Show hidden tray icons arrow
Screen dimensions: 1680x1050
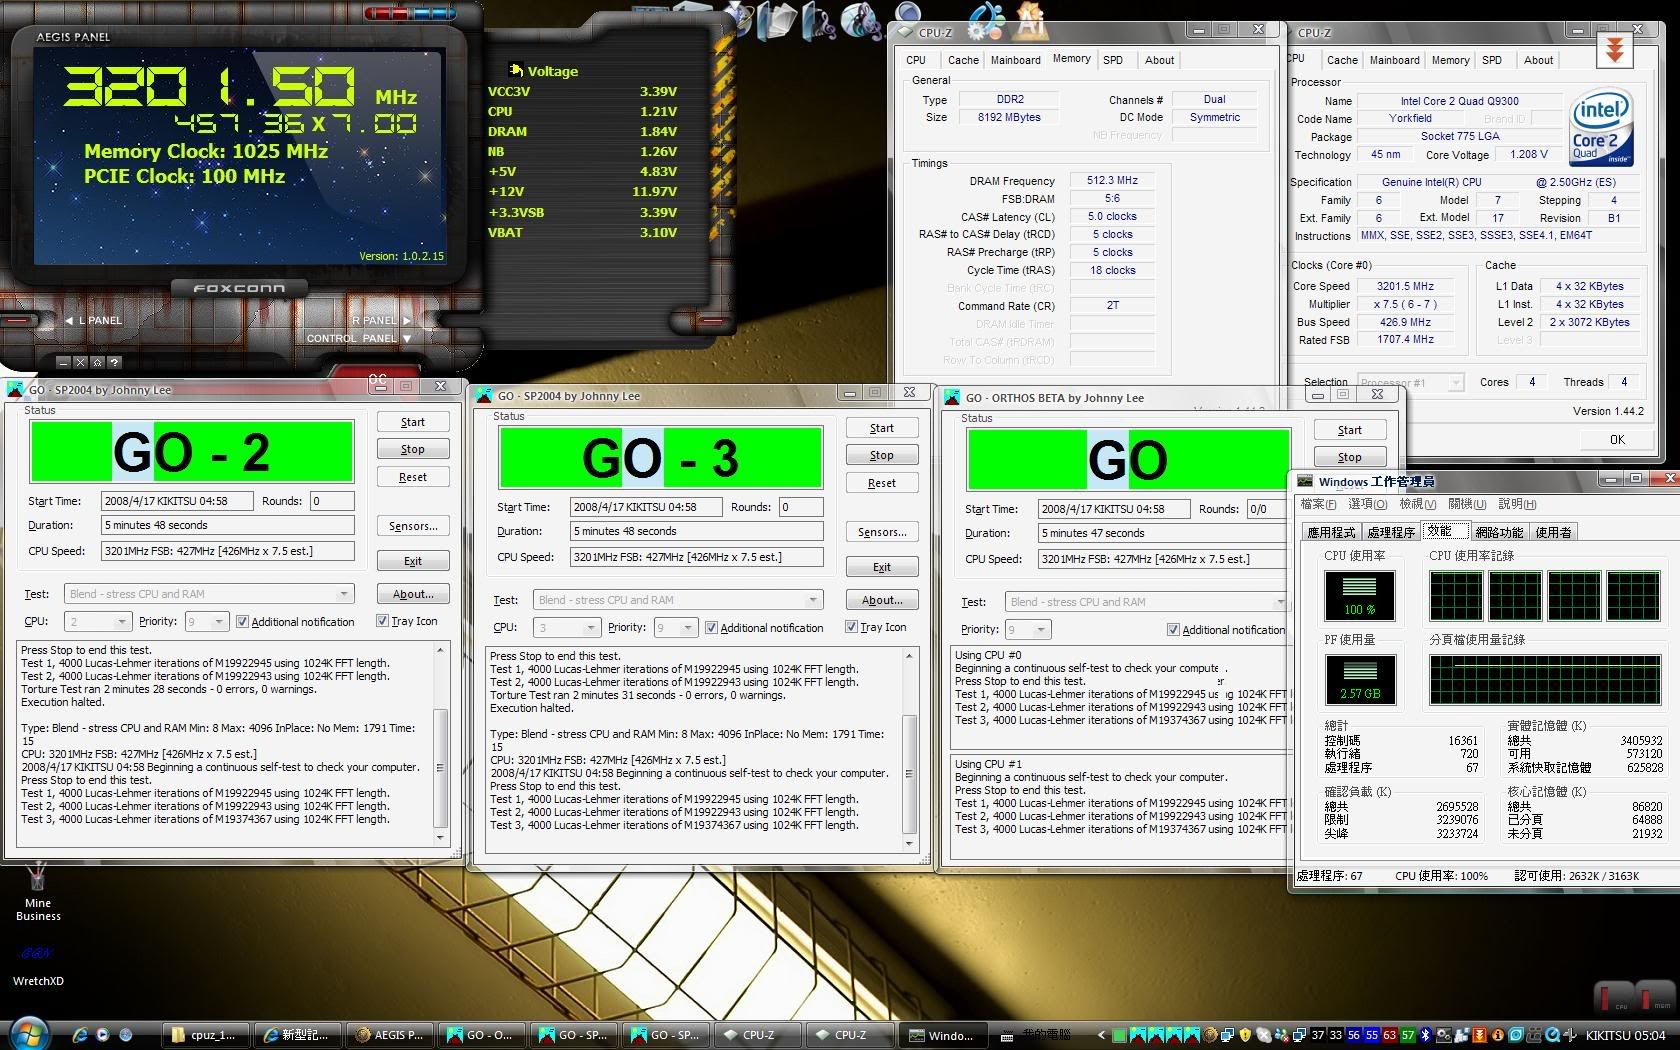1101,1035
